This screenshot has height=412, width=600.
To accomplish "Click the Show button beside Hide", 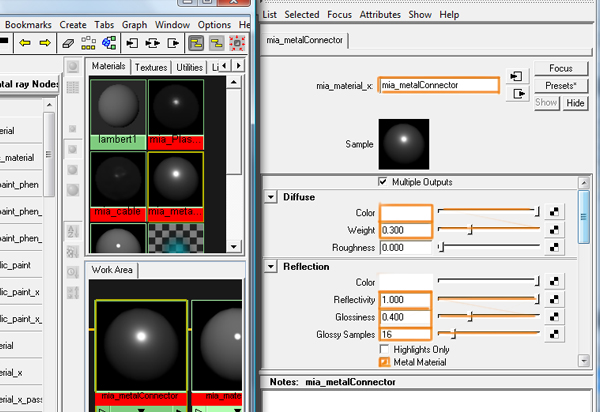I will pos(546,103).
